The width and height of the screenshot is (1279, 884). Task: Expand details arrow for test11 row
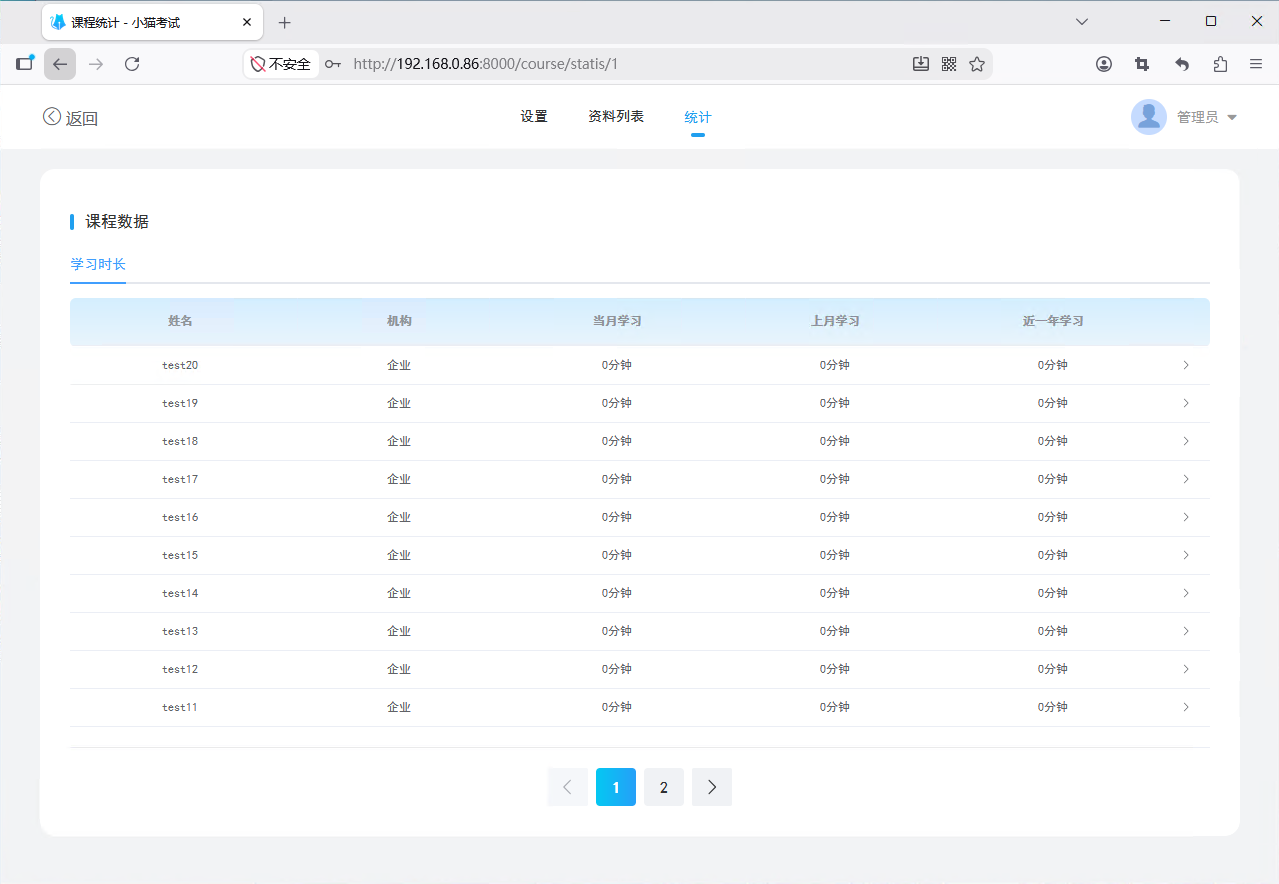(1186, 707)
